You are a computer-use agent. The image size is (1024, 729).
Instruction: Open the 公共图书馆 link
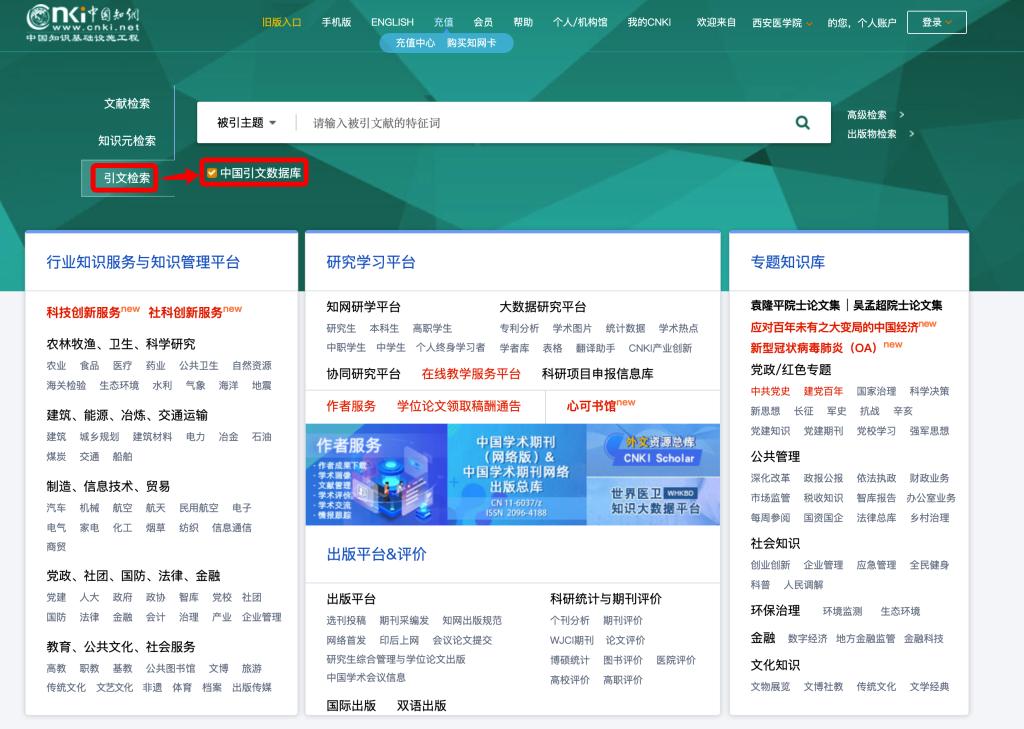click(170, 668)
